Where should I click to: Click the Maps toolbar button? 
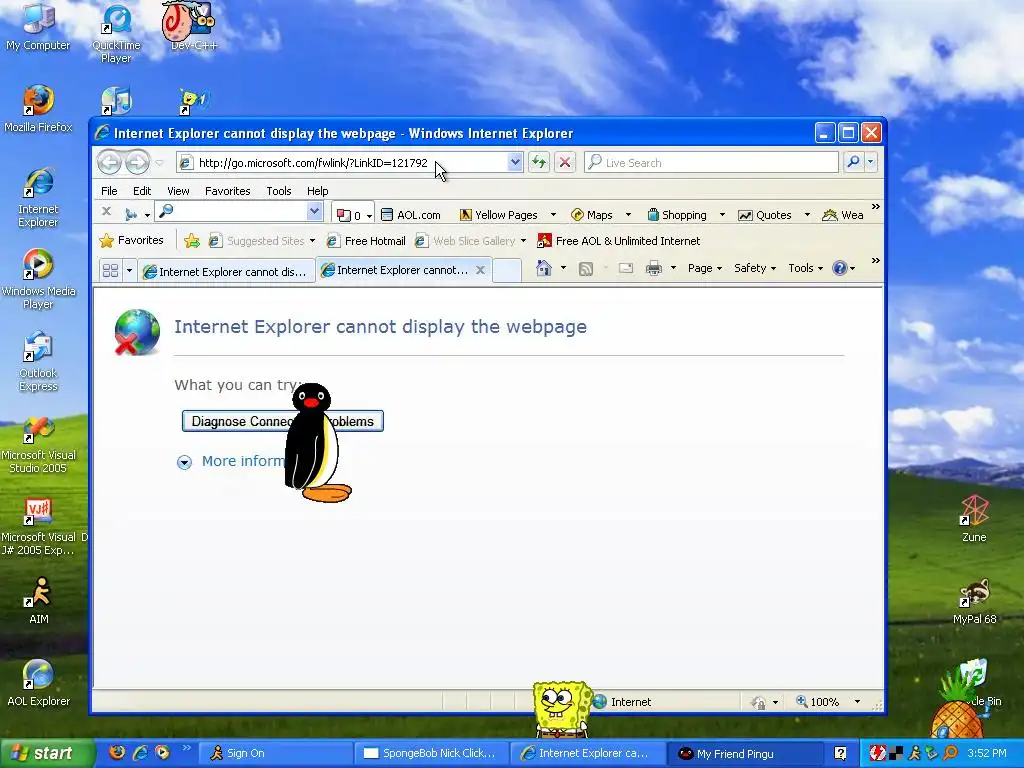(x=592, y=215)
